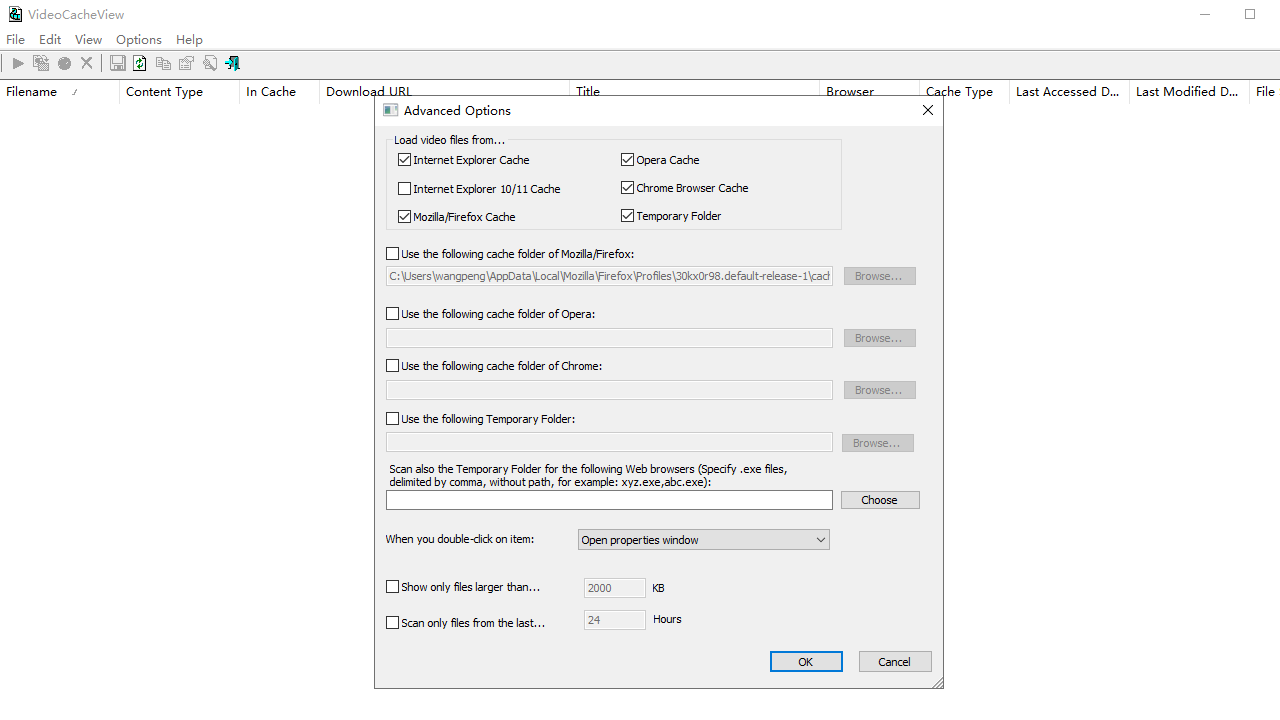Image resolution: width=1280 pixels, height=720 pixels.
Task: Click the Cancel button
Action: [894, 662]
